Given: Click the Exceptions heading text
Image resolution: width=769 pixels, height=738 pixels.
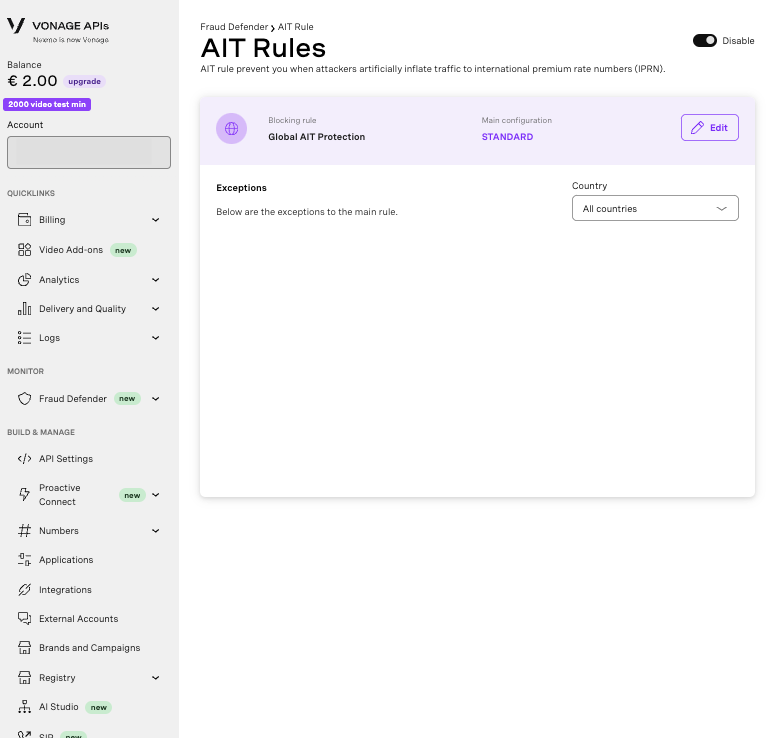Looking at the screenshot, I should [241, 188].
